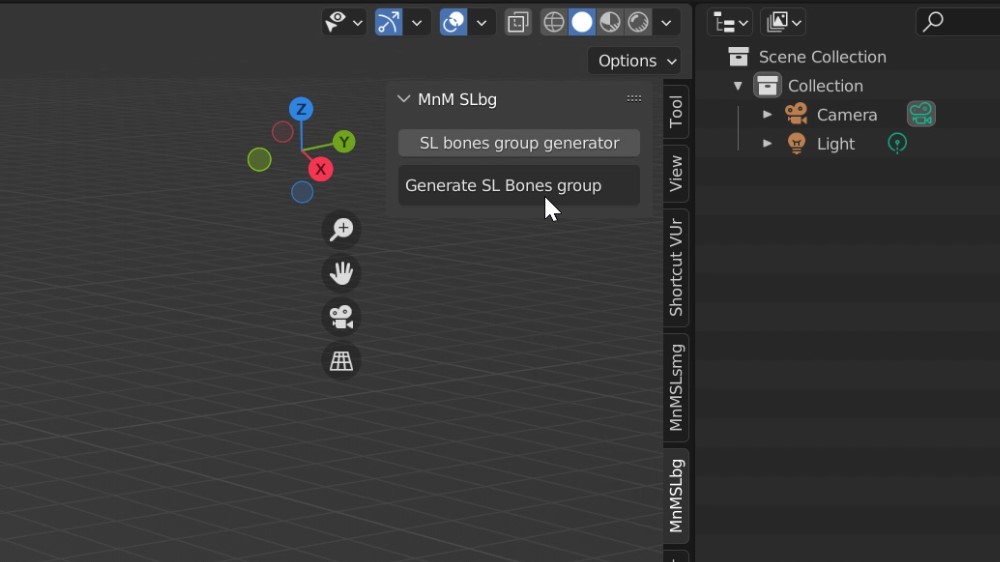Click SL bones group generator button
The height and width of the screenshot is (562, 1000).
[x=518, y=143]
